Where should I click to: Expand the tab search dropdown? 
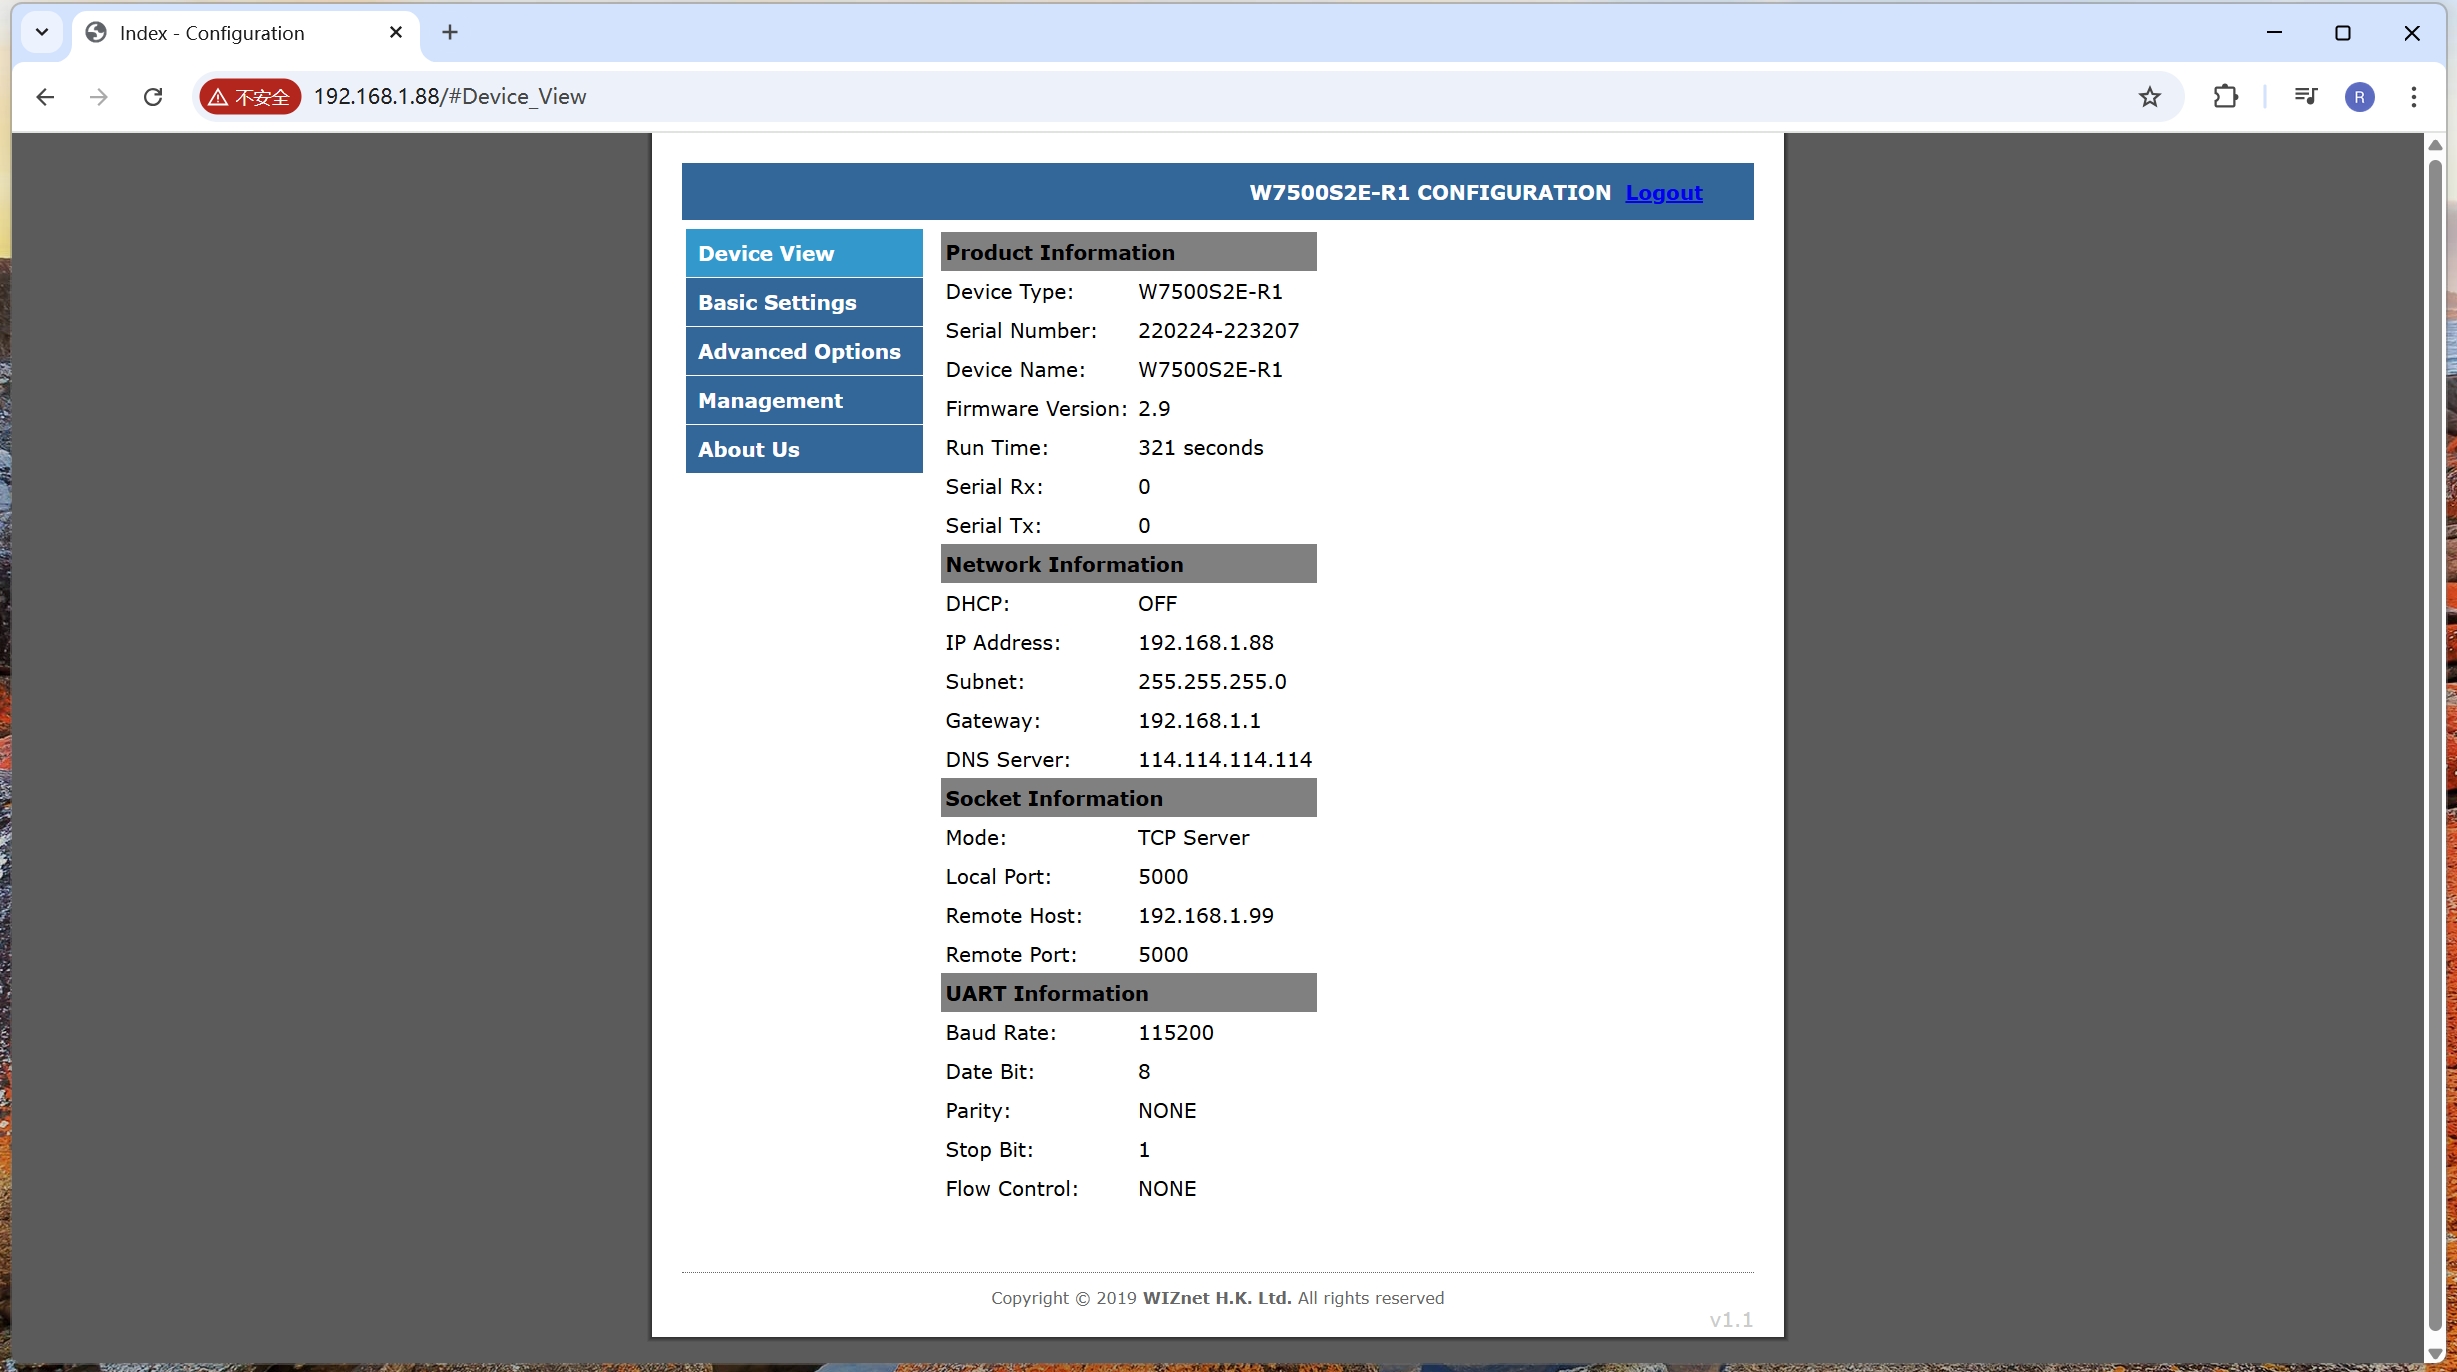coord(42,32)
